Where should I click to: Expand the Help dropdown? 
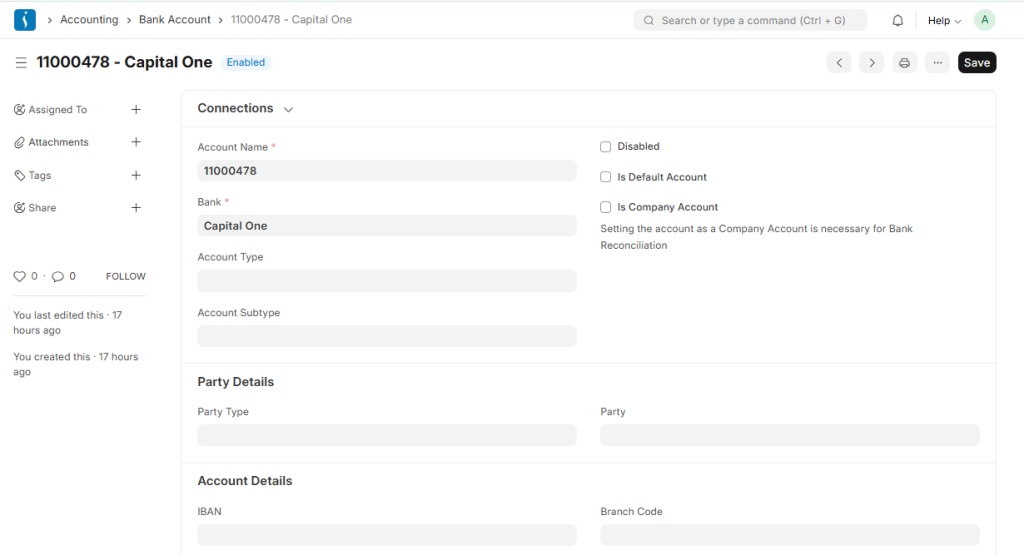point(944,21)
